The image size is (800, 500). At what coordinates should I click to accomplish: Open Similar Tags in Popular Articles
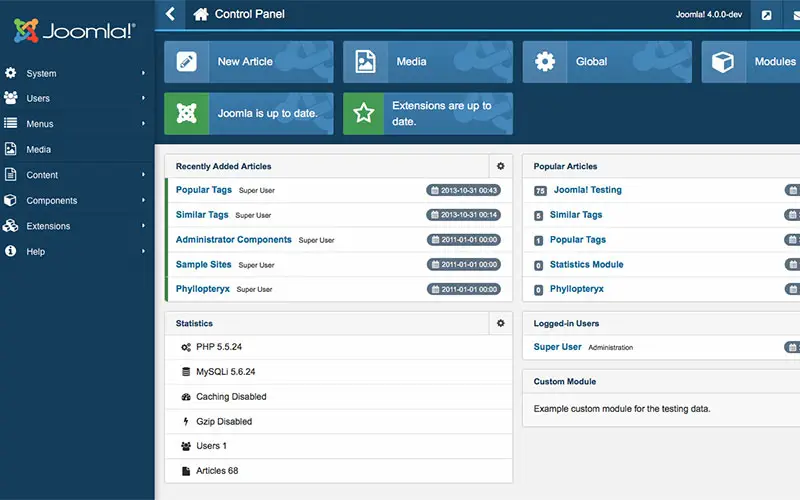576,215
